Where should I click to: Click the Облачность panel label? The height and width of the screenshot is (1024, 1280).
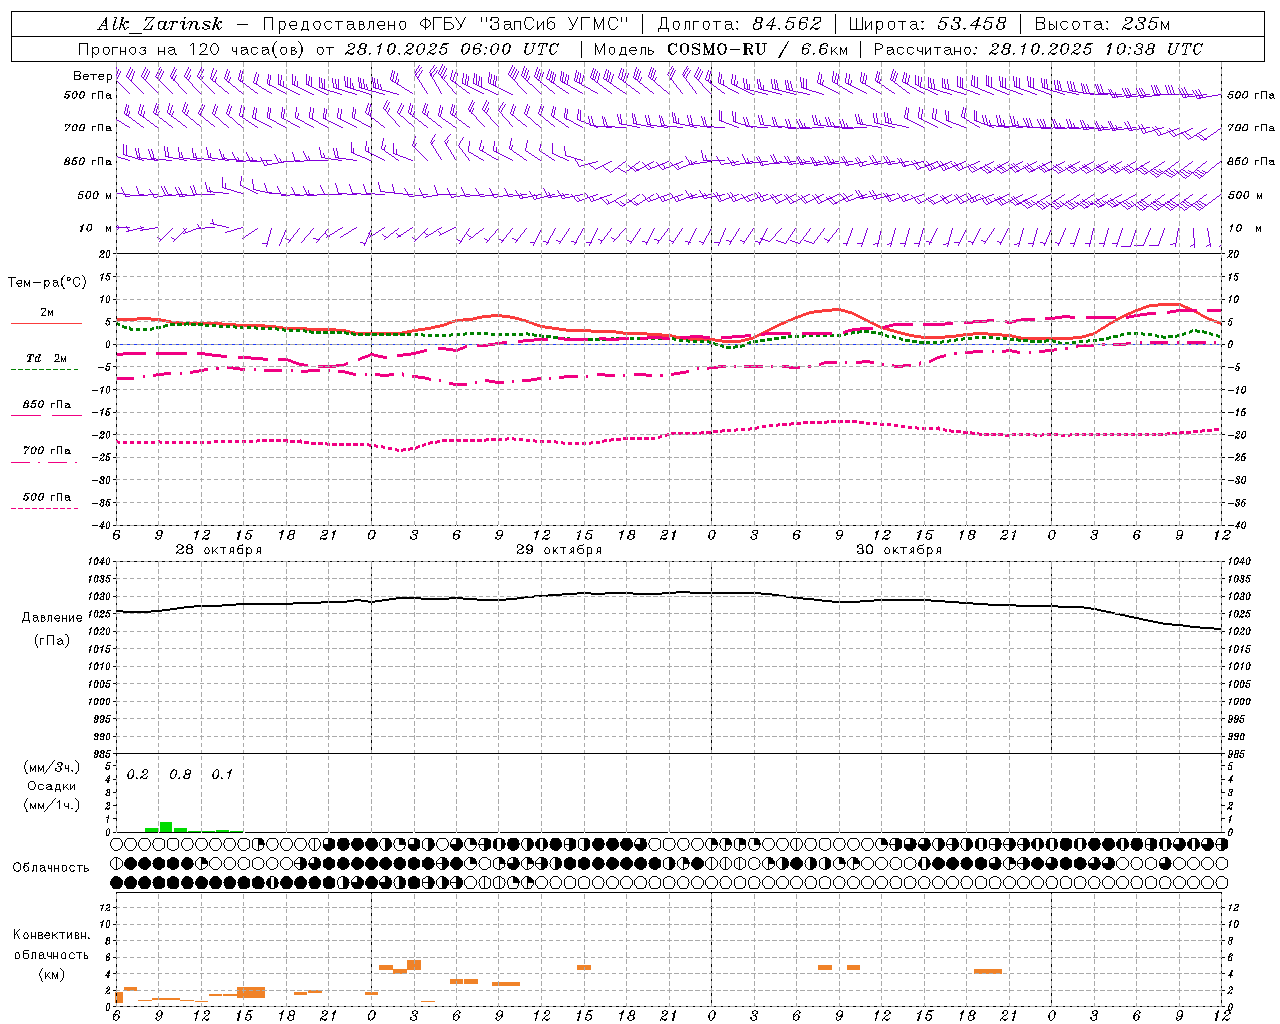click(51, 867)
